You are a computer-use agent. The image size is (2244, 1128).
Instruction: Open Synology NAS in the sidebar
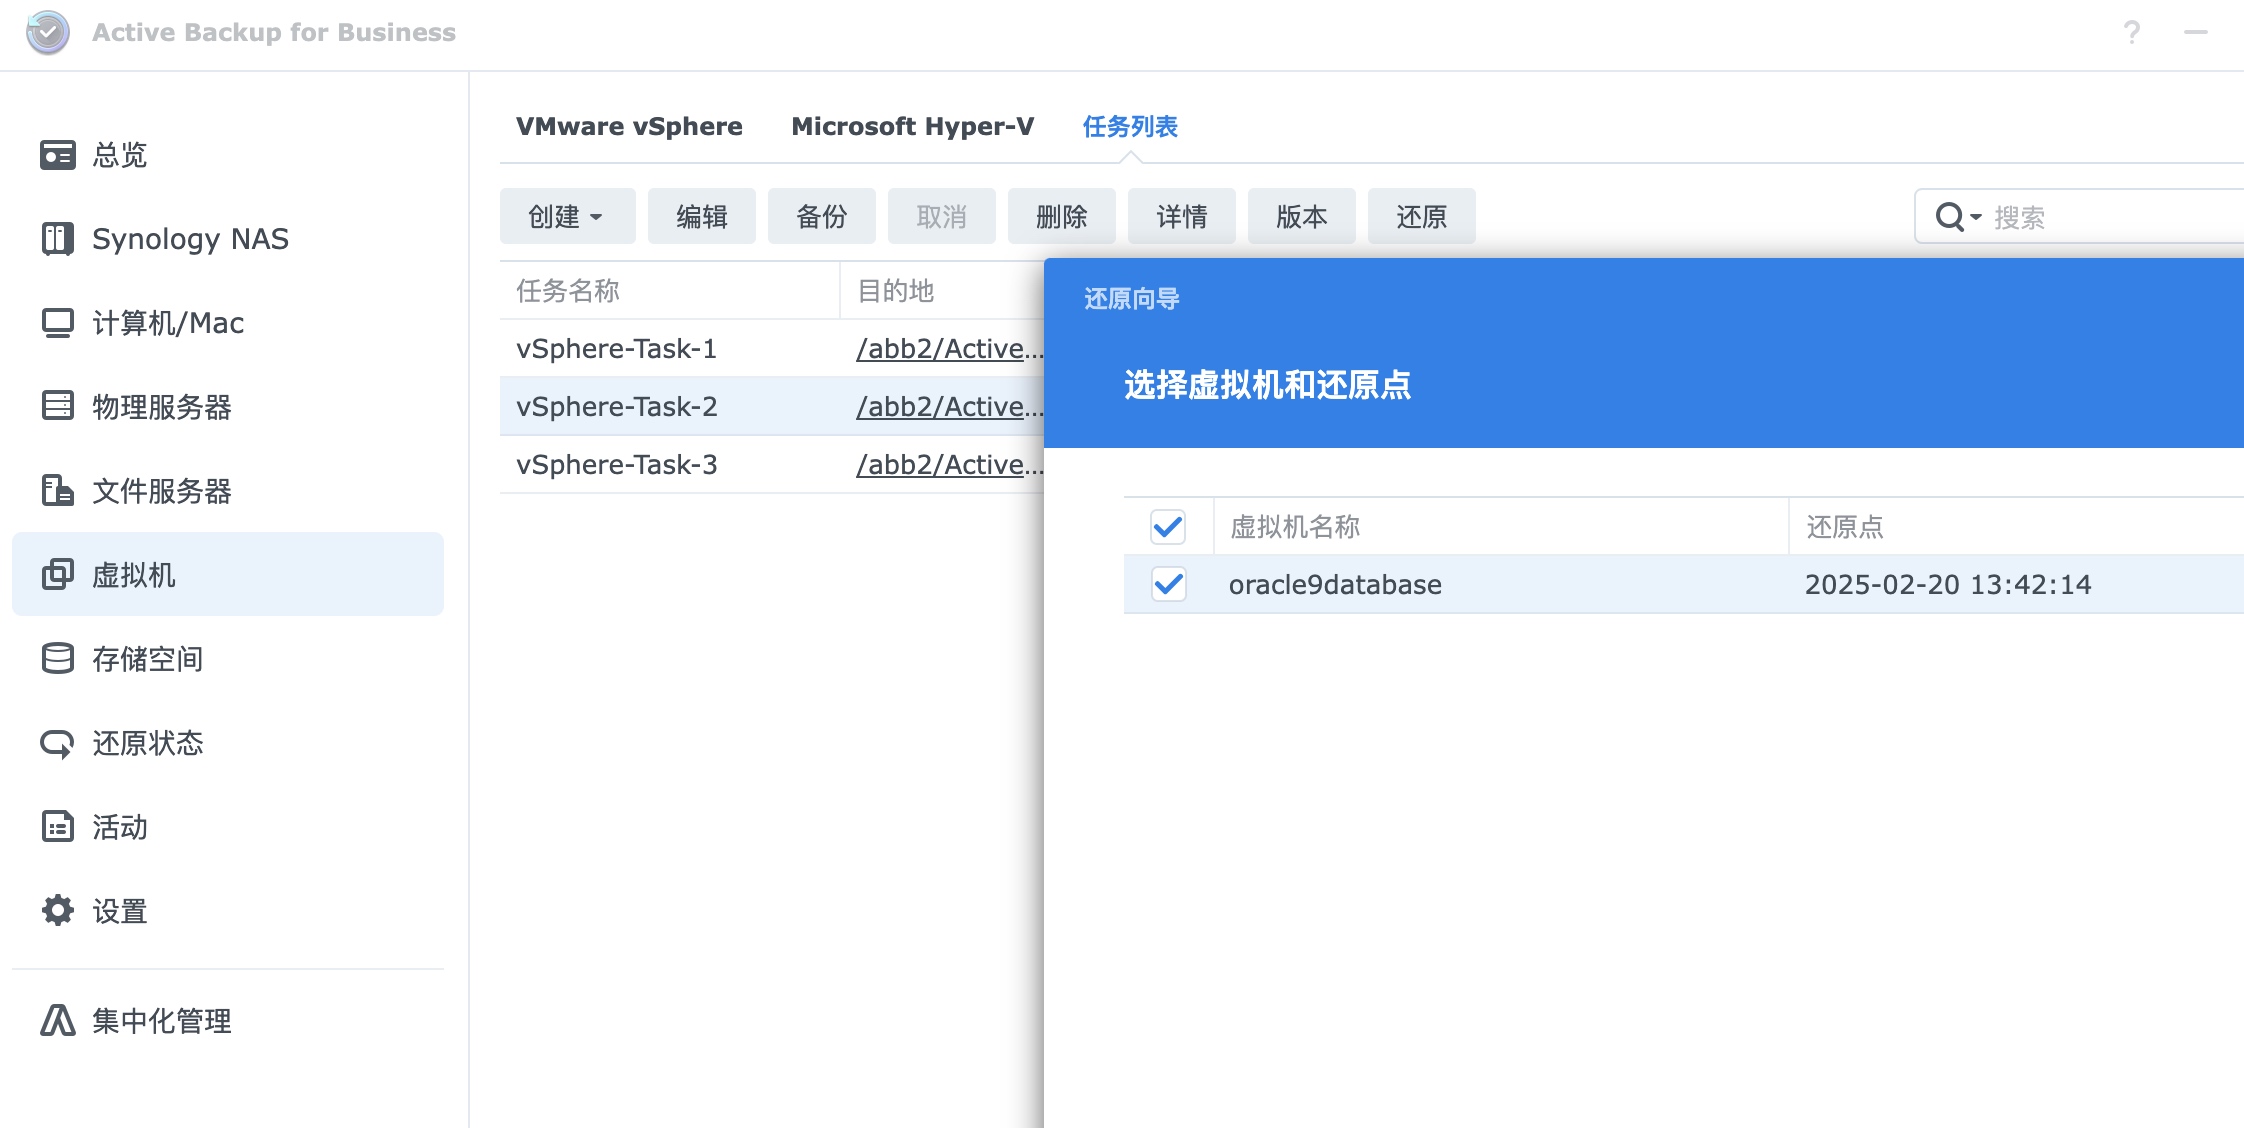coord(228,239)
